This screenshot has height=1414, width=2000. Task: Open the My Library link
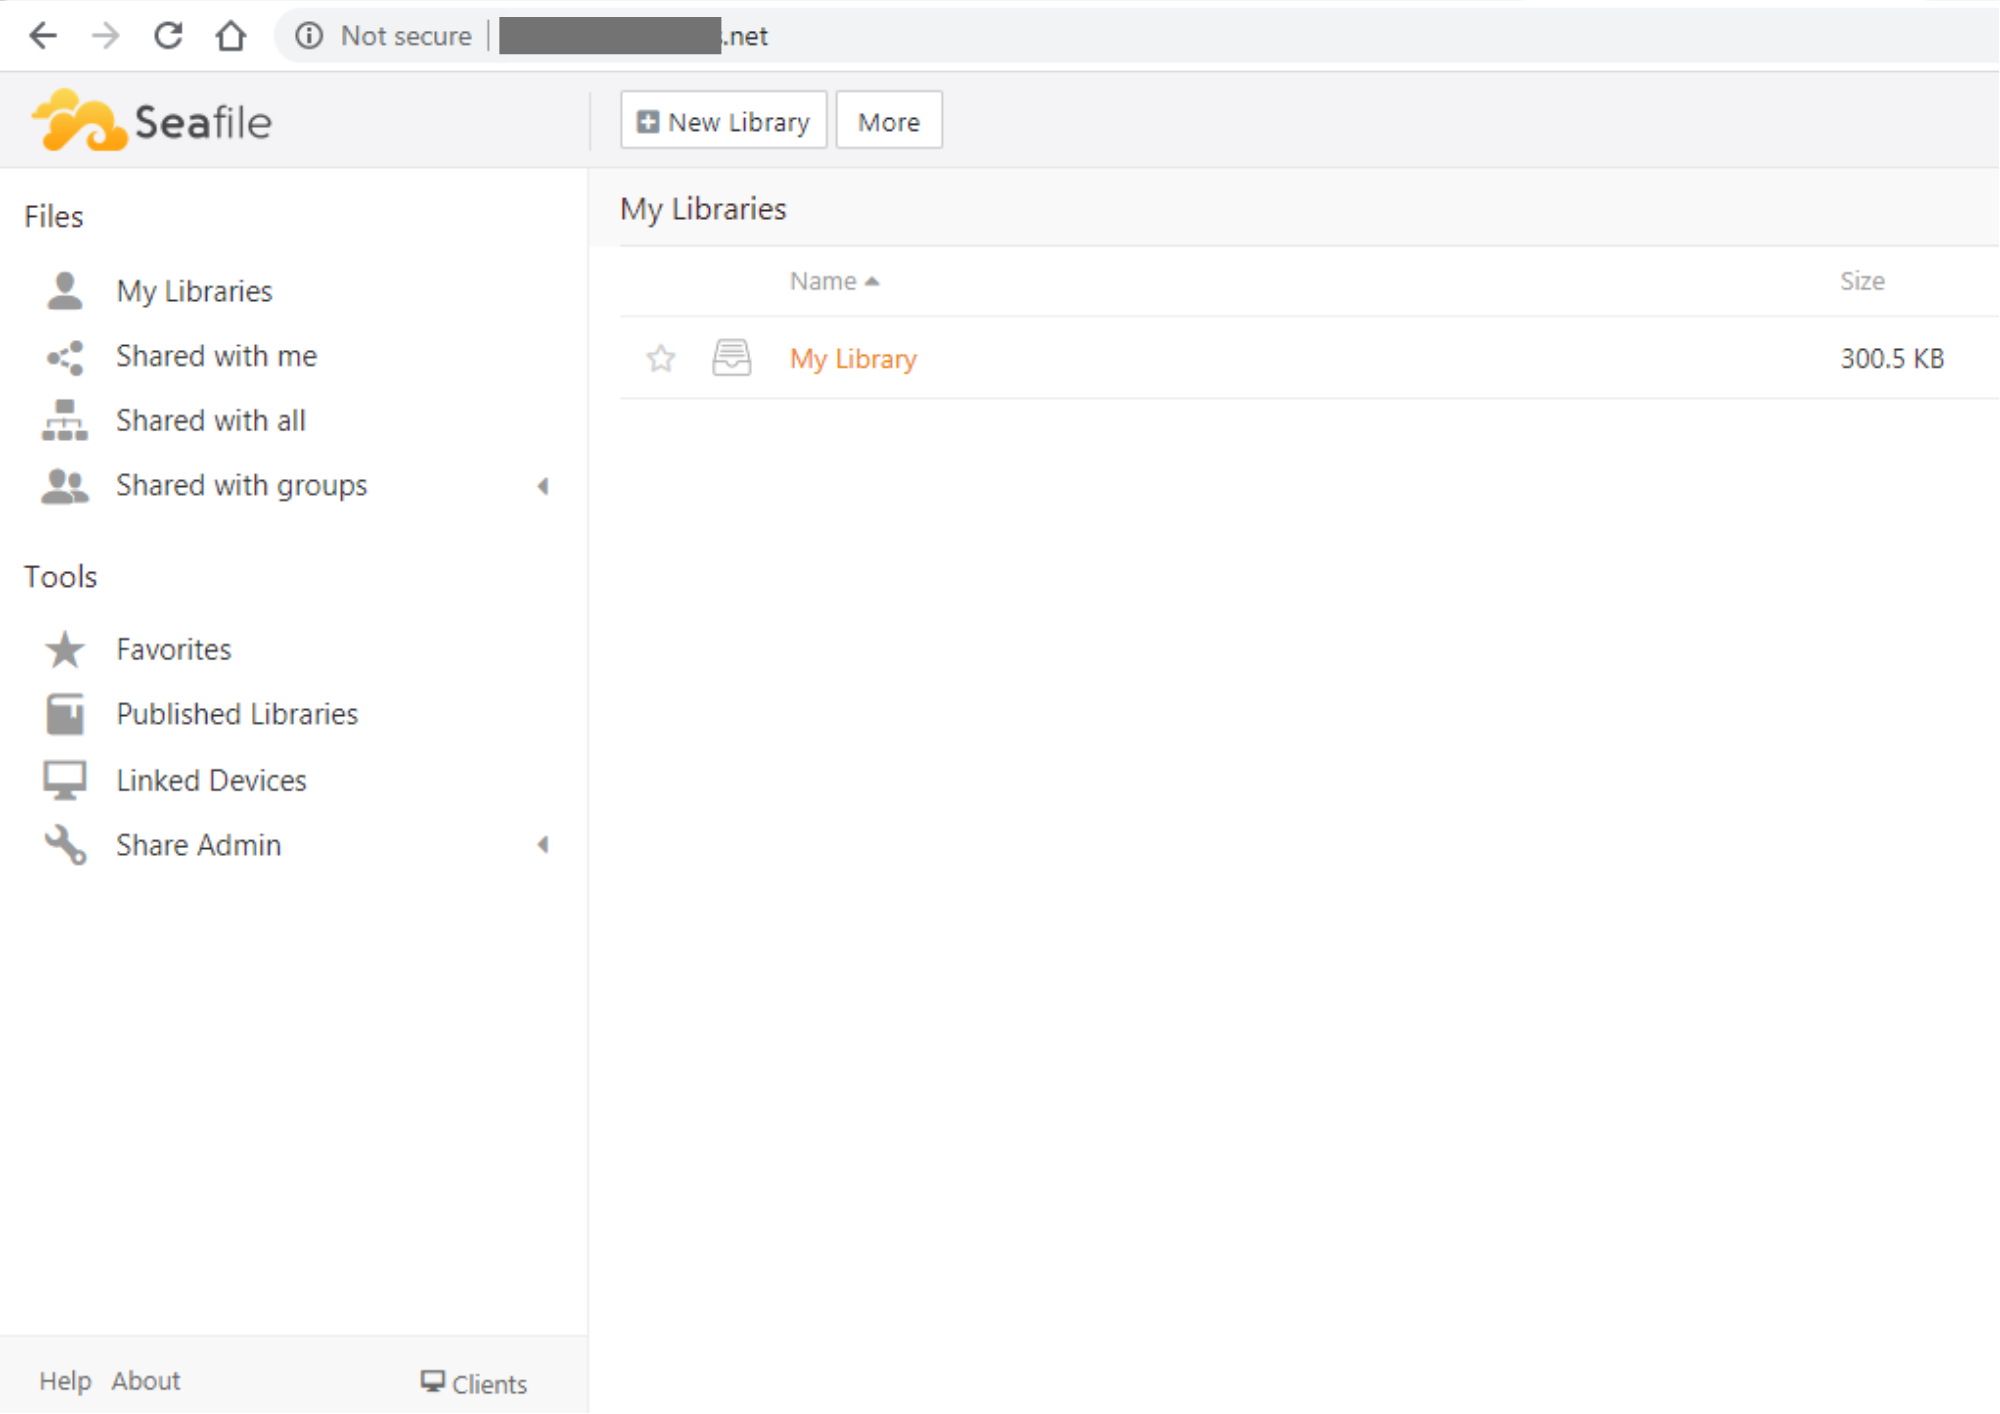(x=853, y=359)
